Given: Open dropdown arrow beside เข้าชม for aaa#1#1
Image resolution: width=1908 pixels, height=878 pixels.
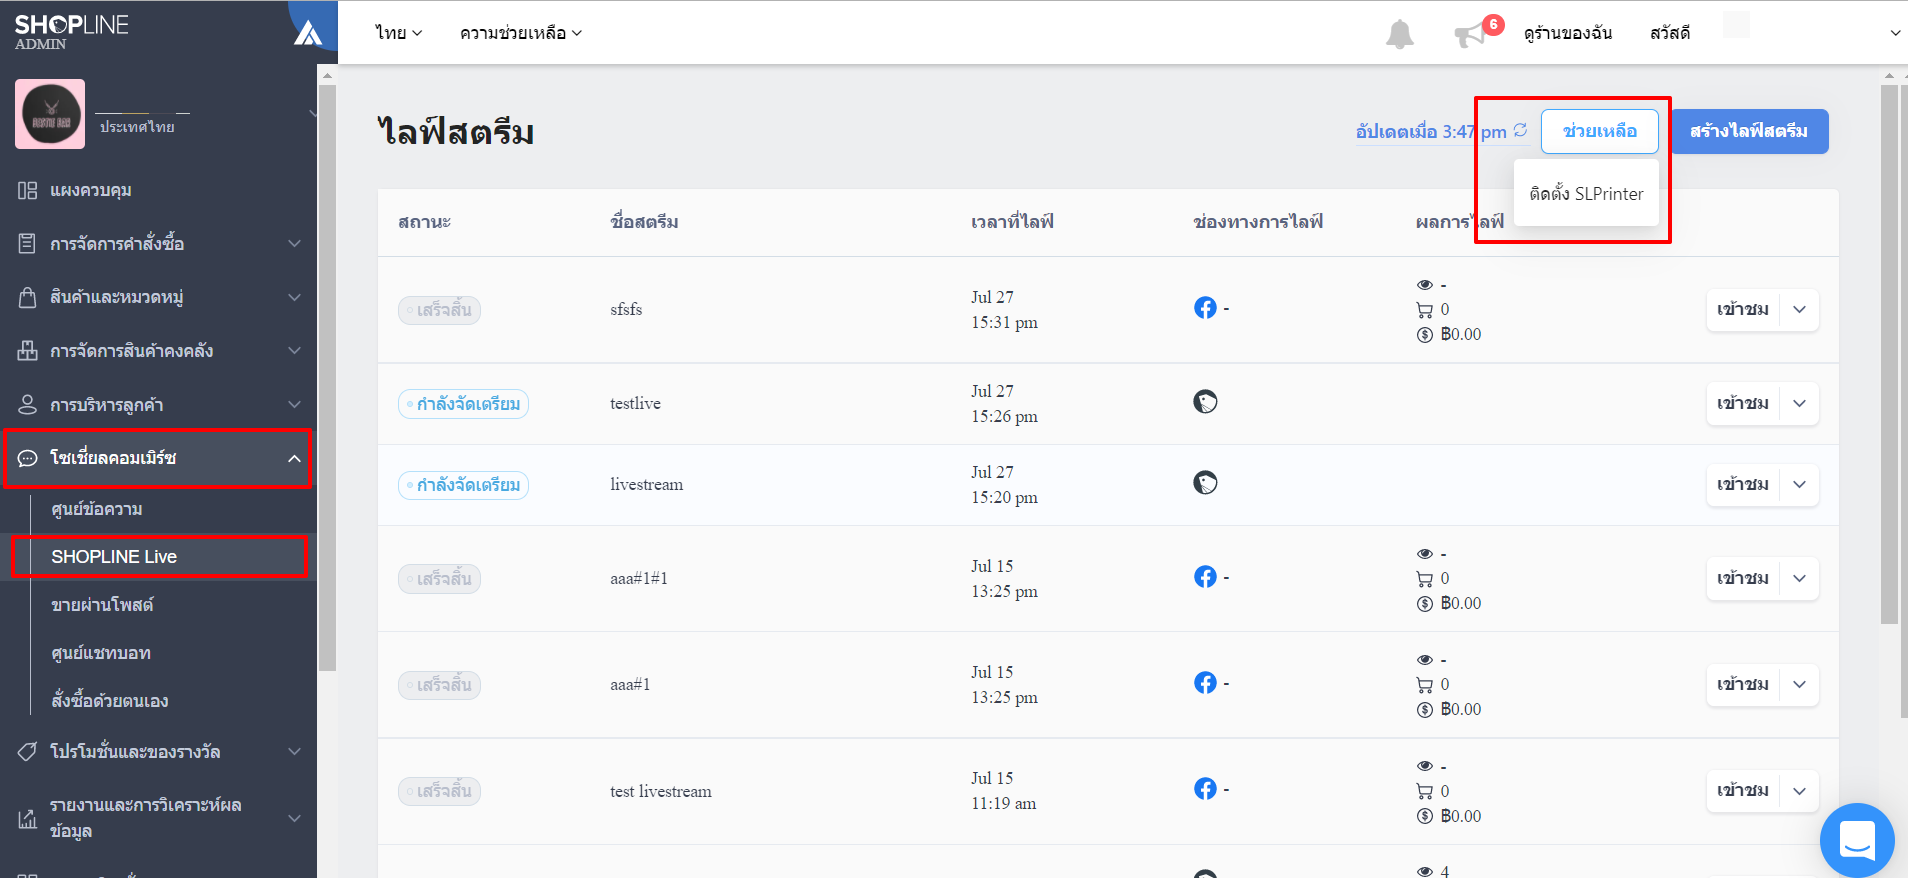Looking at the screenshot, I should coord(1799,578).
